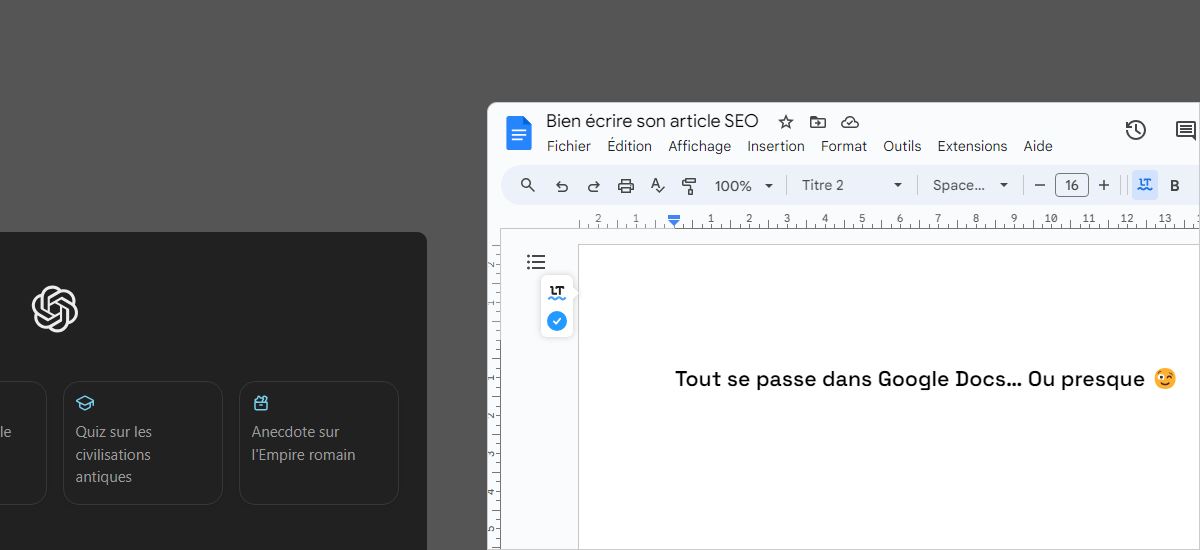
Task: Click the font size field showing 16
Action: click(1072, 185)
